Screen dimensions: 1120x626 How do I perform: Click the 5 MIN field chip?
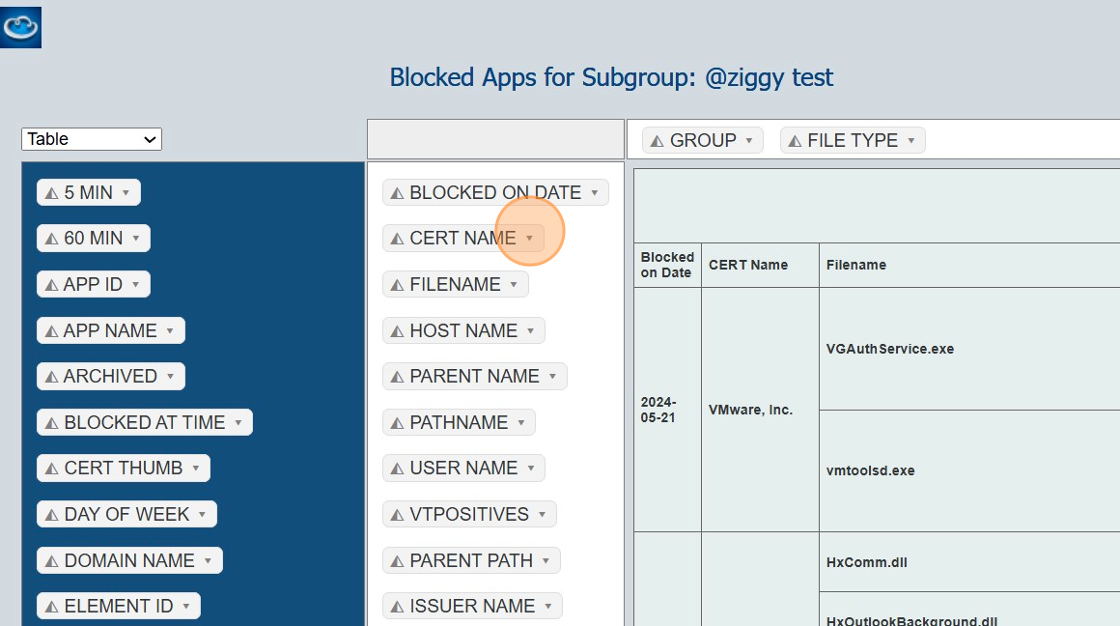point(88,192)
